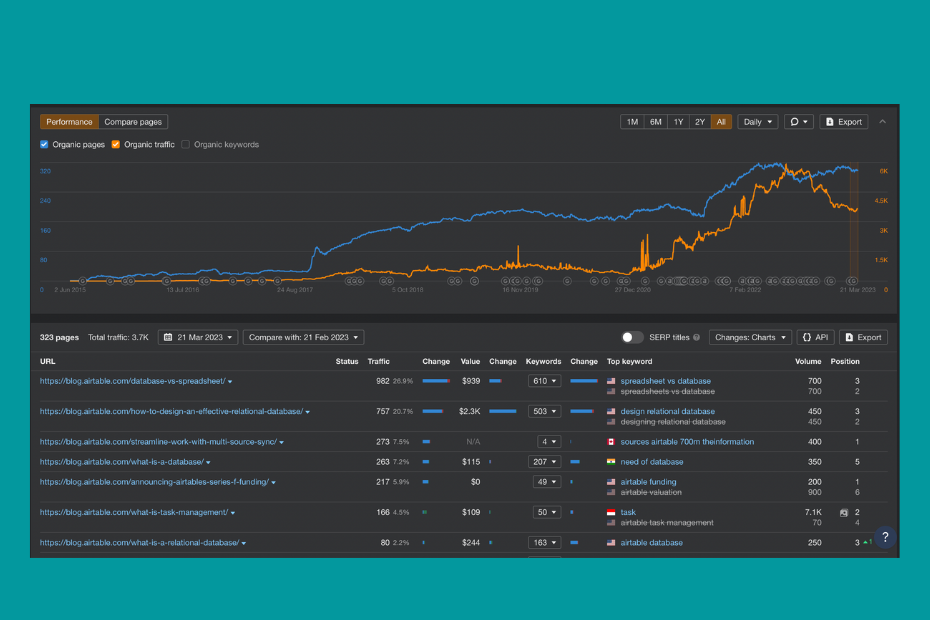Click the need of database keyword

[652, 462]
